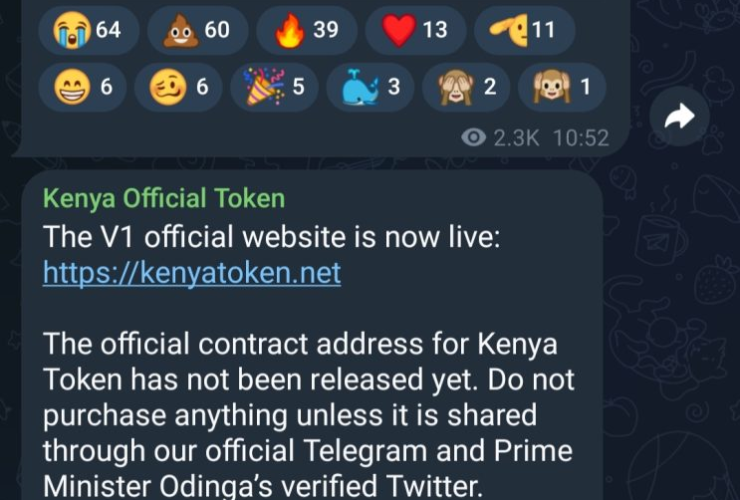Toggle the see-no-evil monkey reaction

pos(466,87)
